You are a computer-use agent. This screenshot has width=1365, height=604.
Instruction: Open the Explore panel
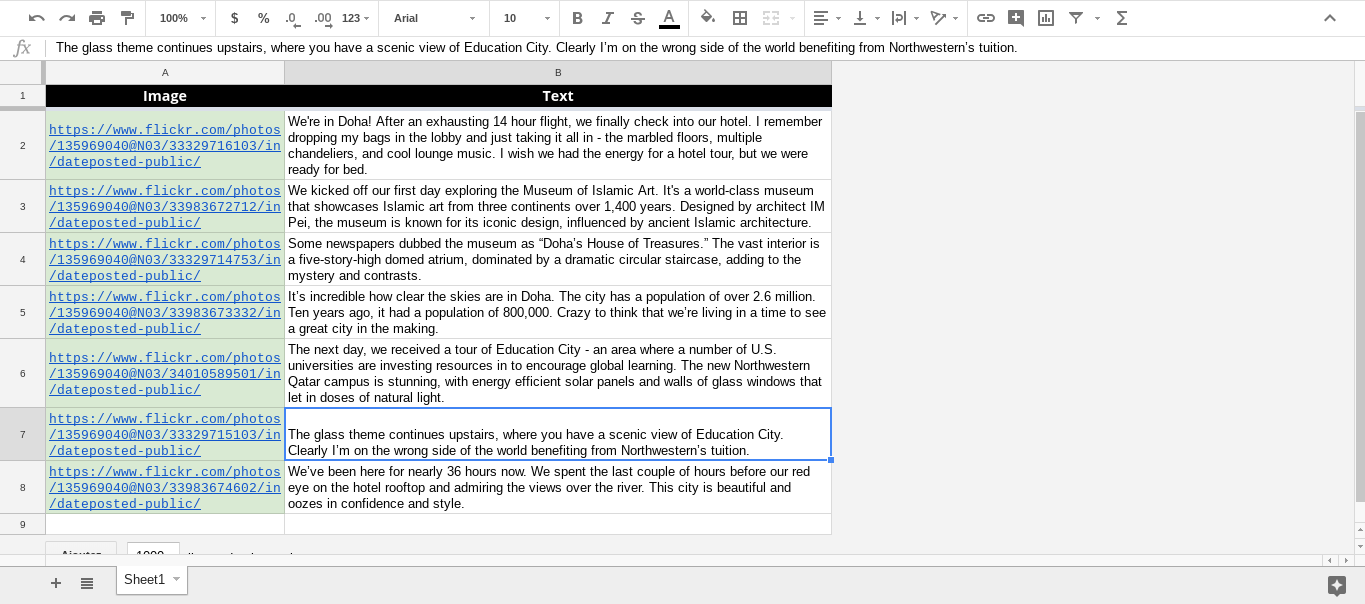[x=1337, y=586]
